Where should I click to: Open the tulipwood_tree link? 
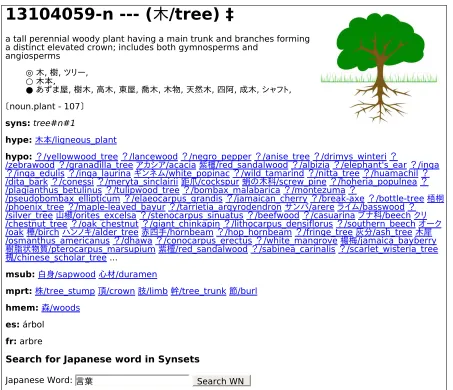tap(143, 190)
